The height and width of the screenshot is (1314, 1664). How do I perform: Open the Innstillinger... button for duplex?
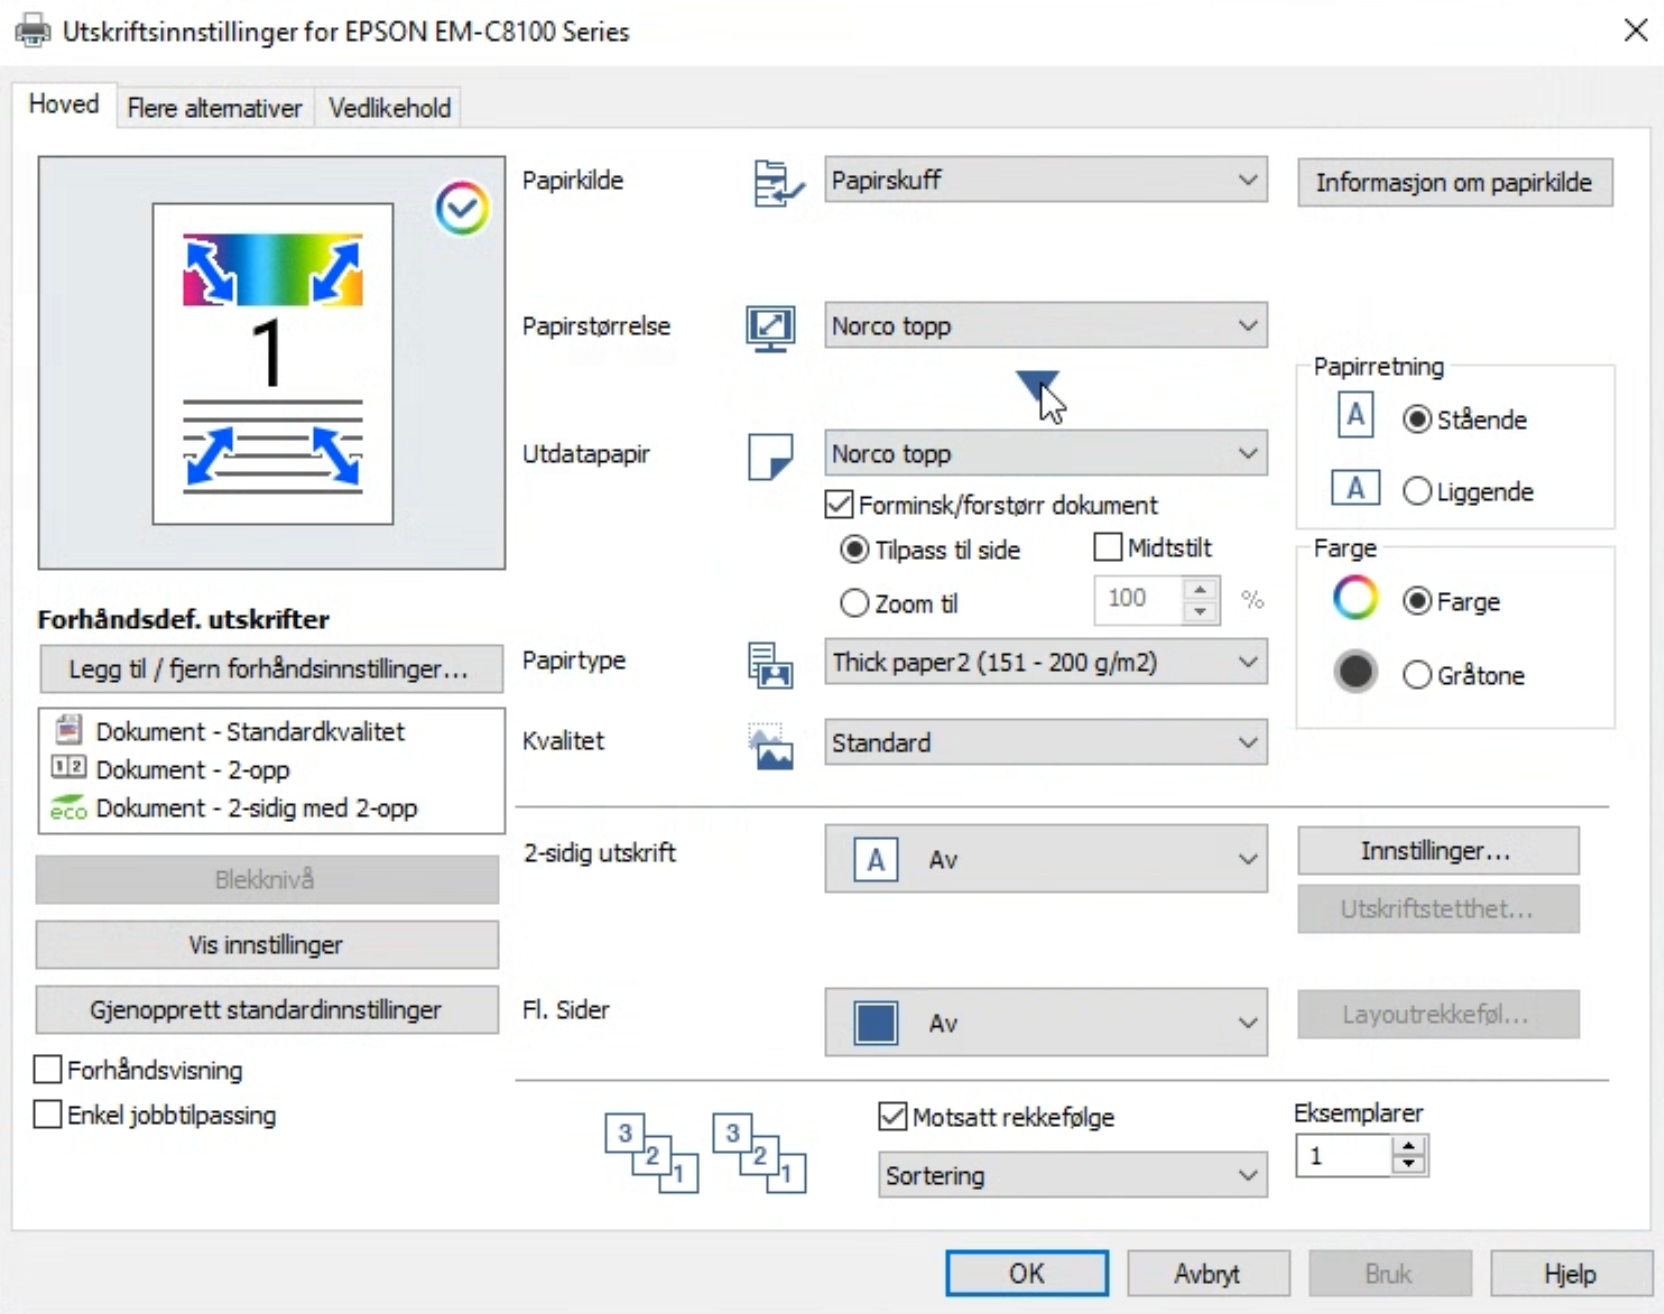tap(1438, 851)
